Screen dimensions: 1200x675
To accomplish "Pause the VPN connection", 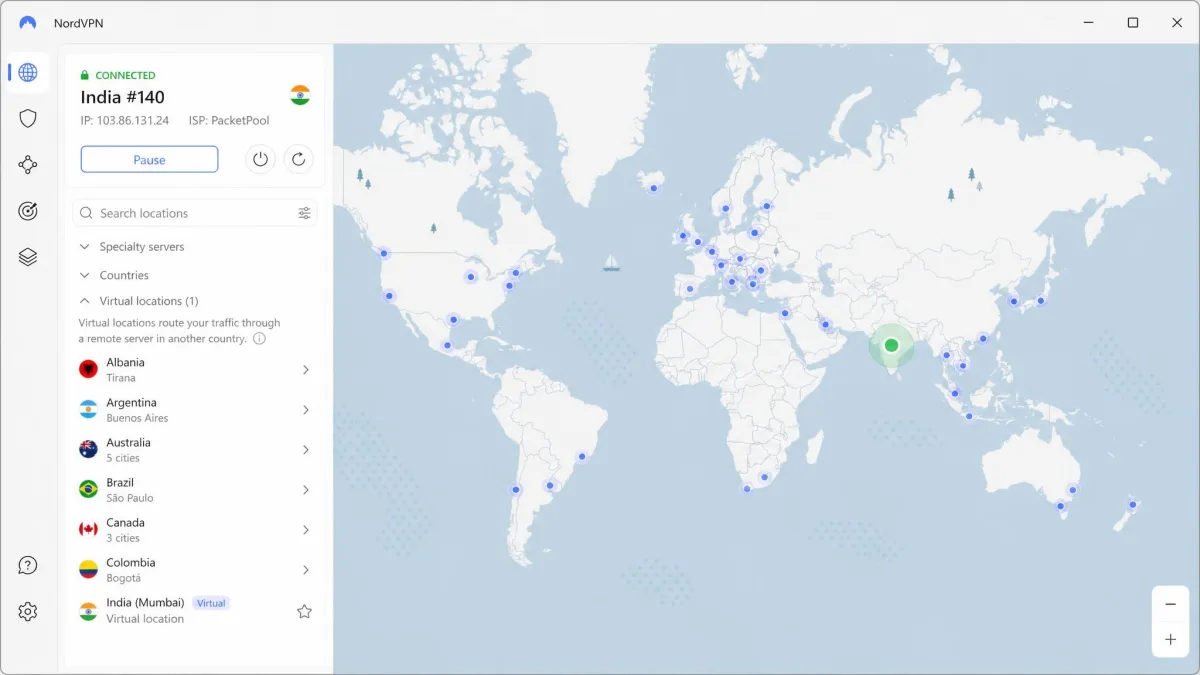I will [149, 159].
